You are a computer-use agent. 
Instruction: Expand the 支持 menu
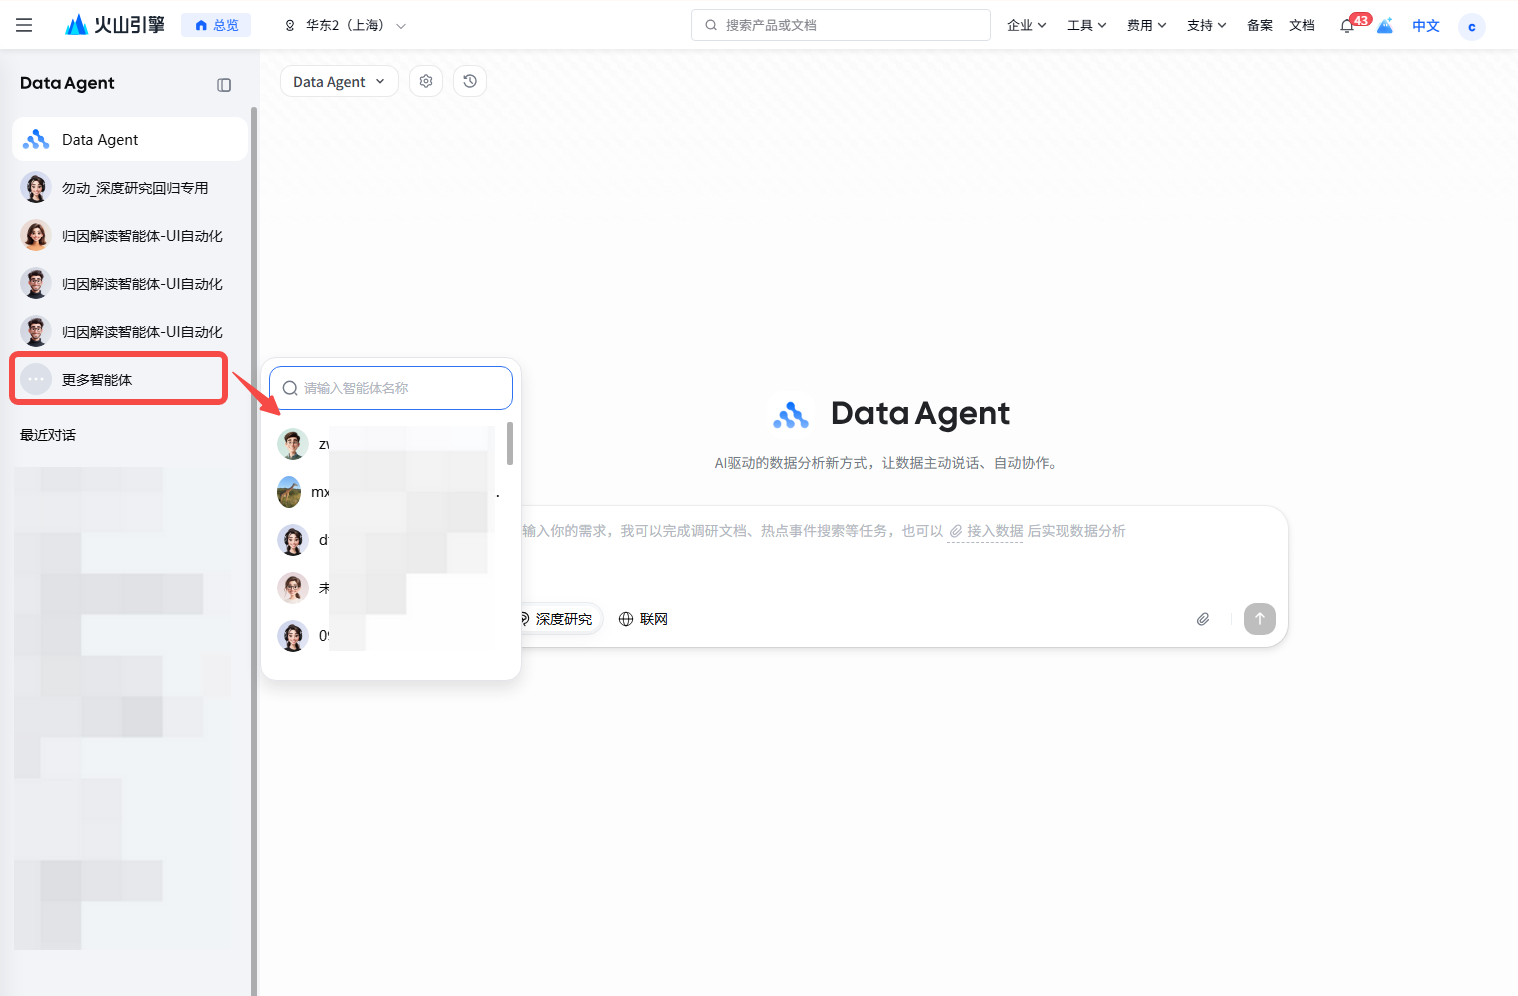tap(1206, 25)
